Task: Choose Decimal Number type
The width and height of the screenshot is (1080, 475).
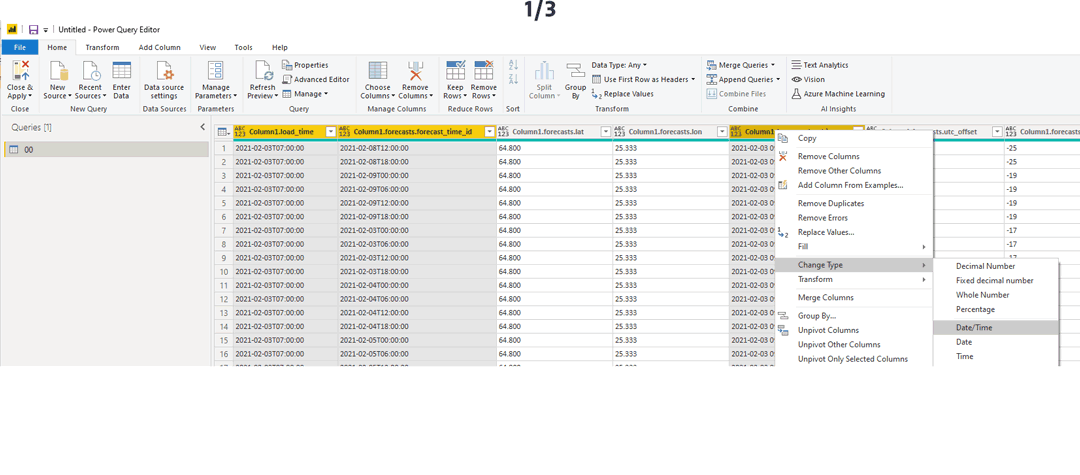Action: (x=995, y=266)
